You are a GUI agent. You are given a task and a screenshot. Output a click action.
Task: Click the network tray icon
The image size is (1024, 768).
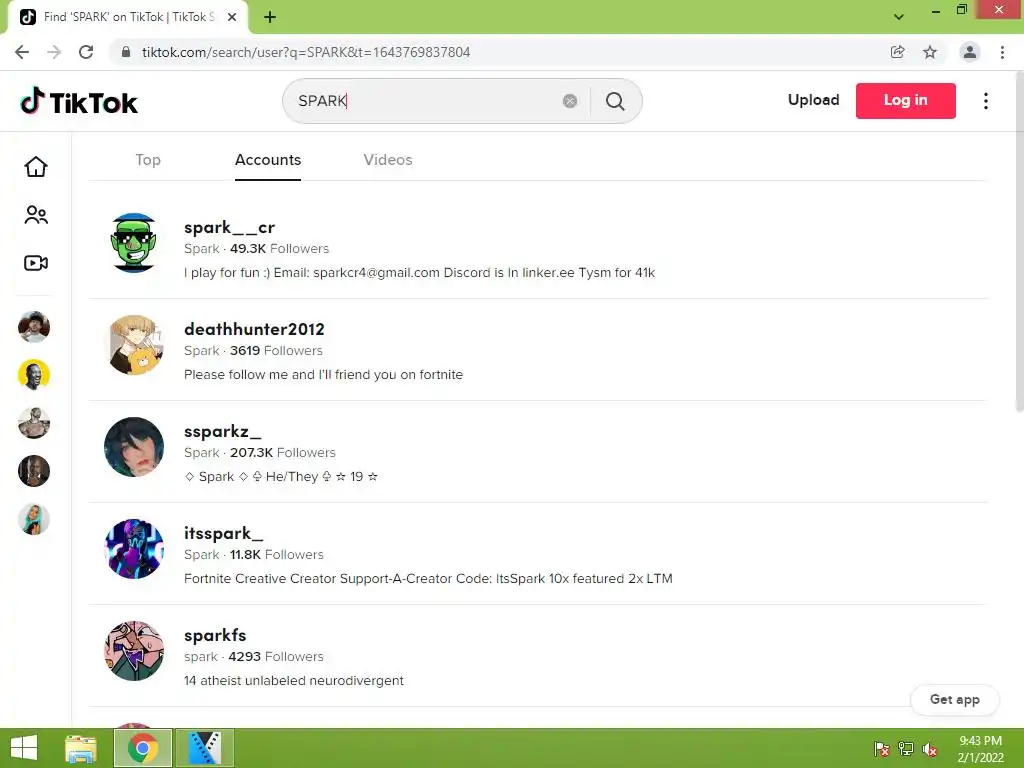[x=906, y=749]
